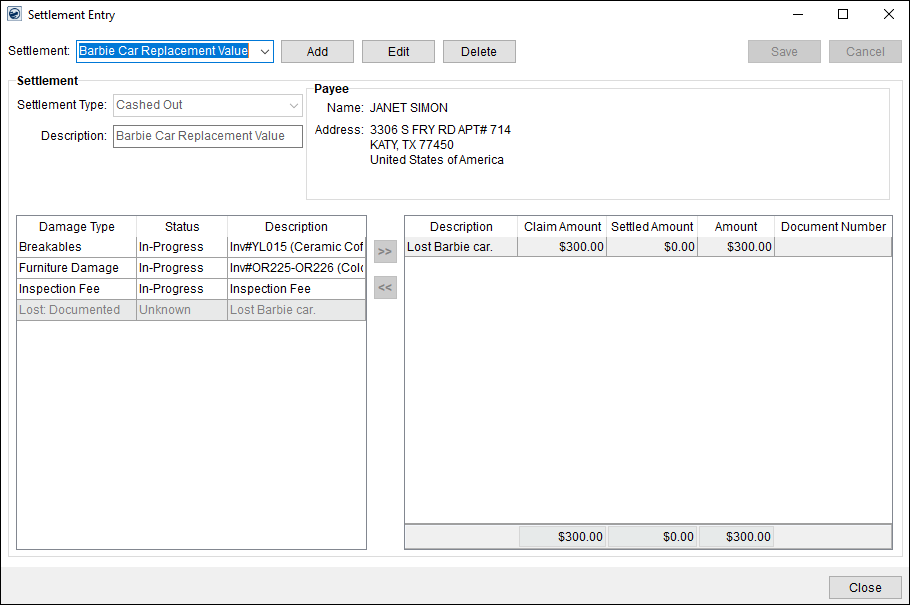This screenshot has width=910, height=605.
Task: Click the Claim Amount column header
Action: [x=560, y=226]
